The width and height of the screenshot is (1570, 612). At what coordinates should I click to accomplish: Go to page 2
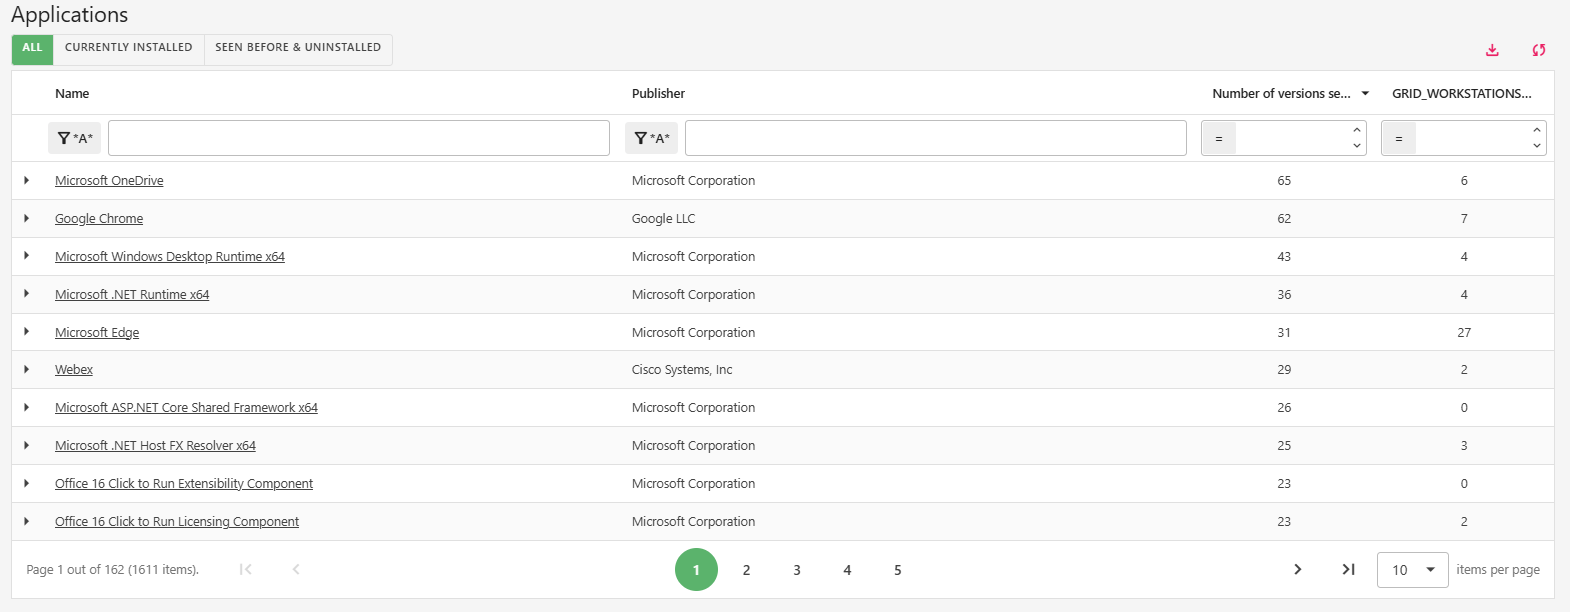pyautogui.click(x=746, y=570)
